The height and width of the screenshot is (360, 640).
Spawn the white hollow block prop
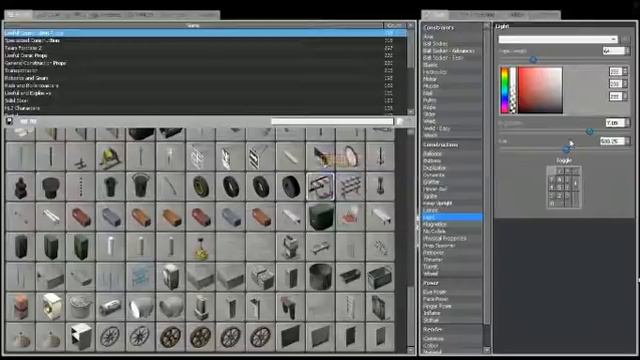80,337
